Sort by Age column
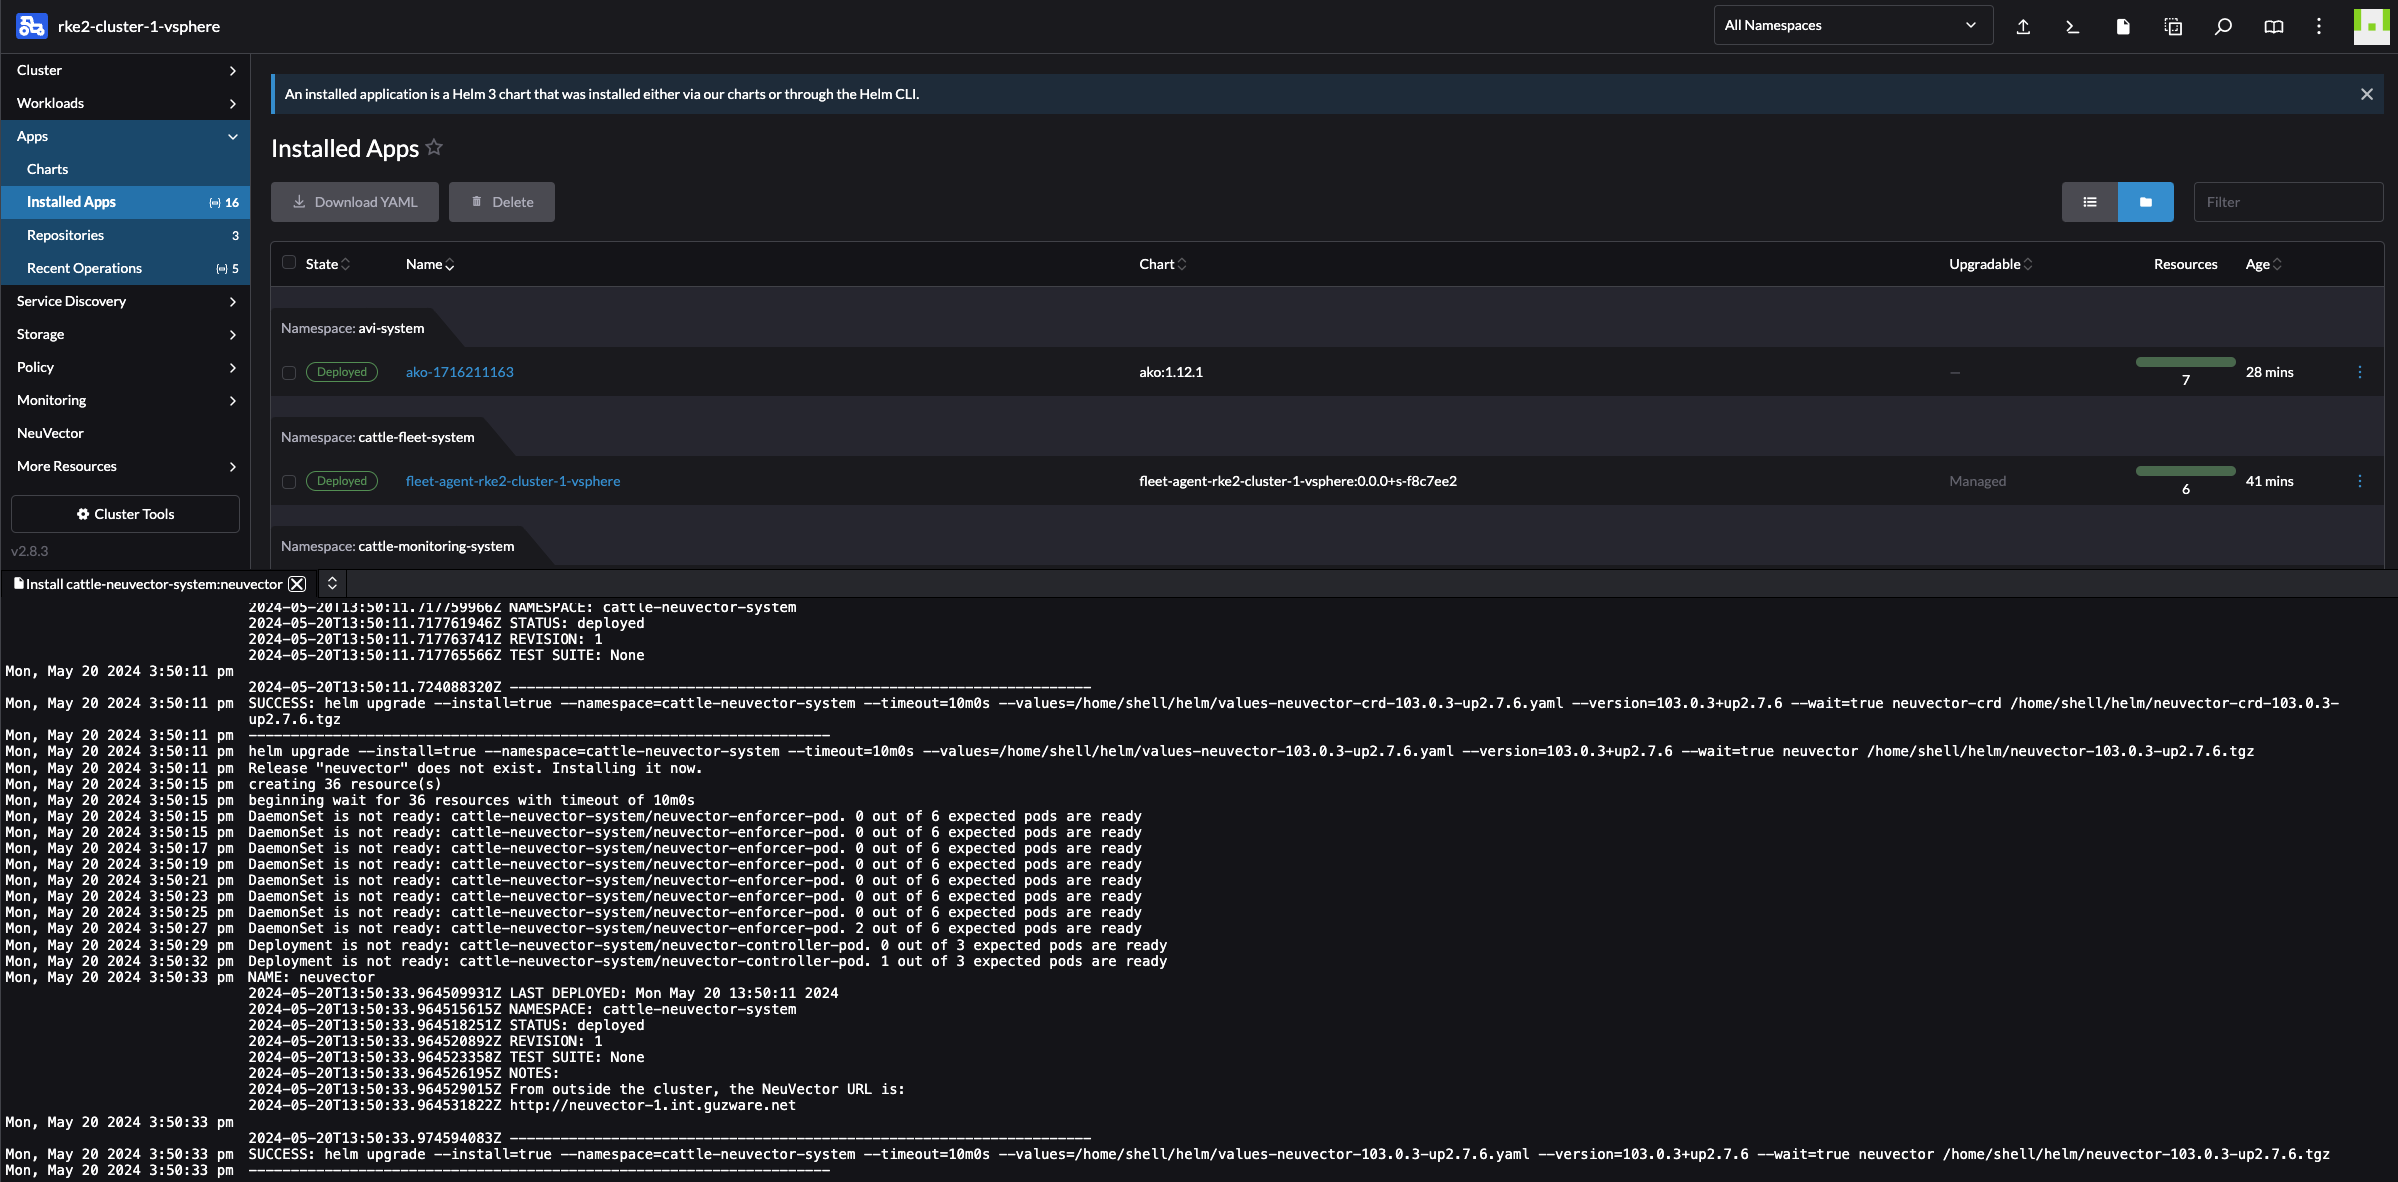Viewport: 2398px width, 1182px height. pyautogui.click(x=2264, y=264)
